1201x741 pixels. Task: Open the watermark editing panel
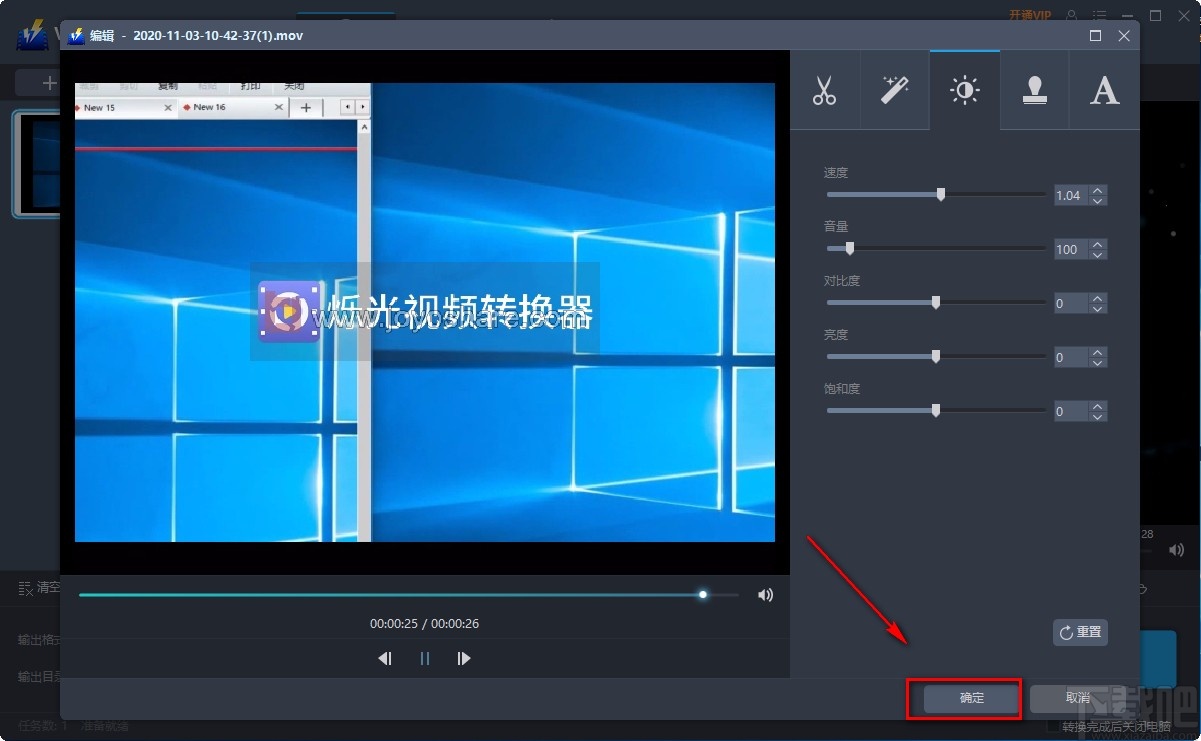(x=1034, y=90)
